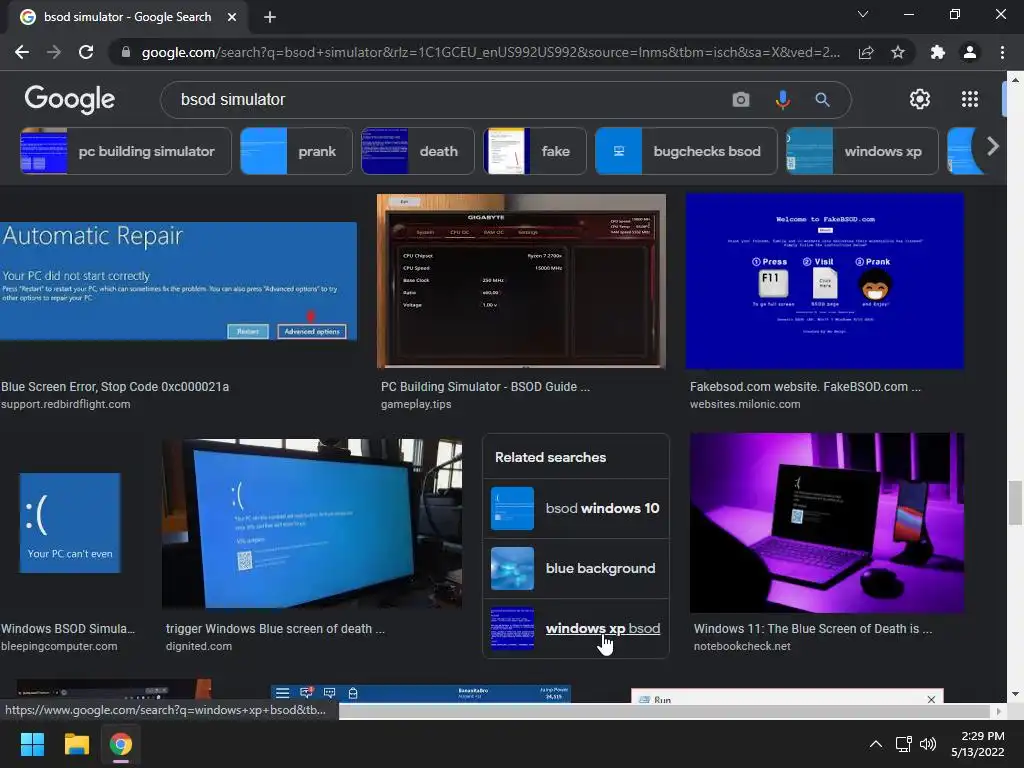Click dignited.com source text
1024x768 pixels.
[199, 646]
